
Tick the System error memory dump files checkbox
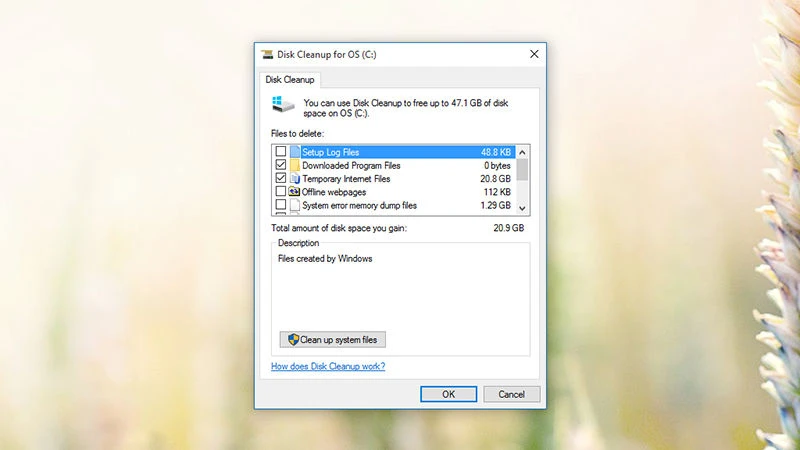tap(280, 205)
